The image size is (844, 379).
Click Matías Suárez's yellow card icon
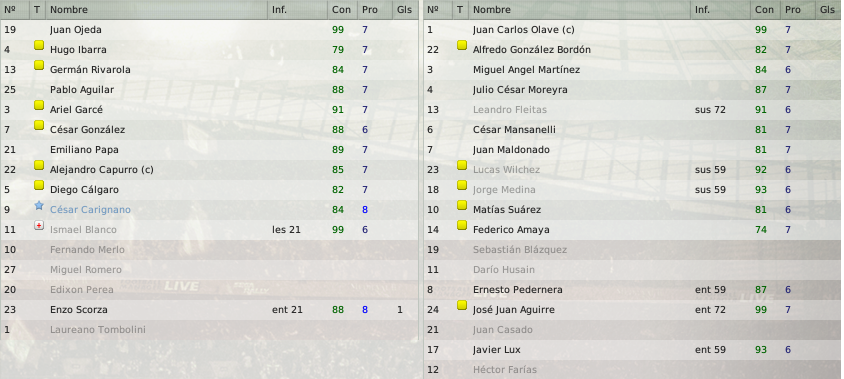click(x=462, y=206)
